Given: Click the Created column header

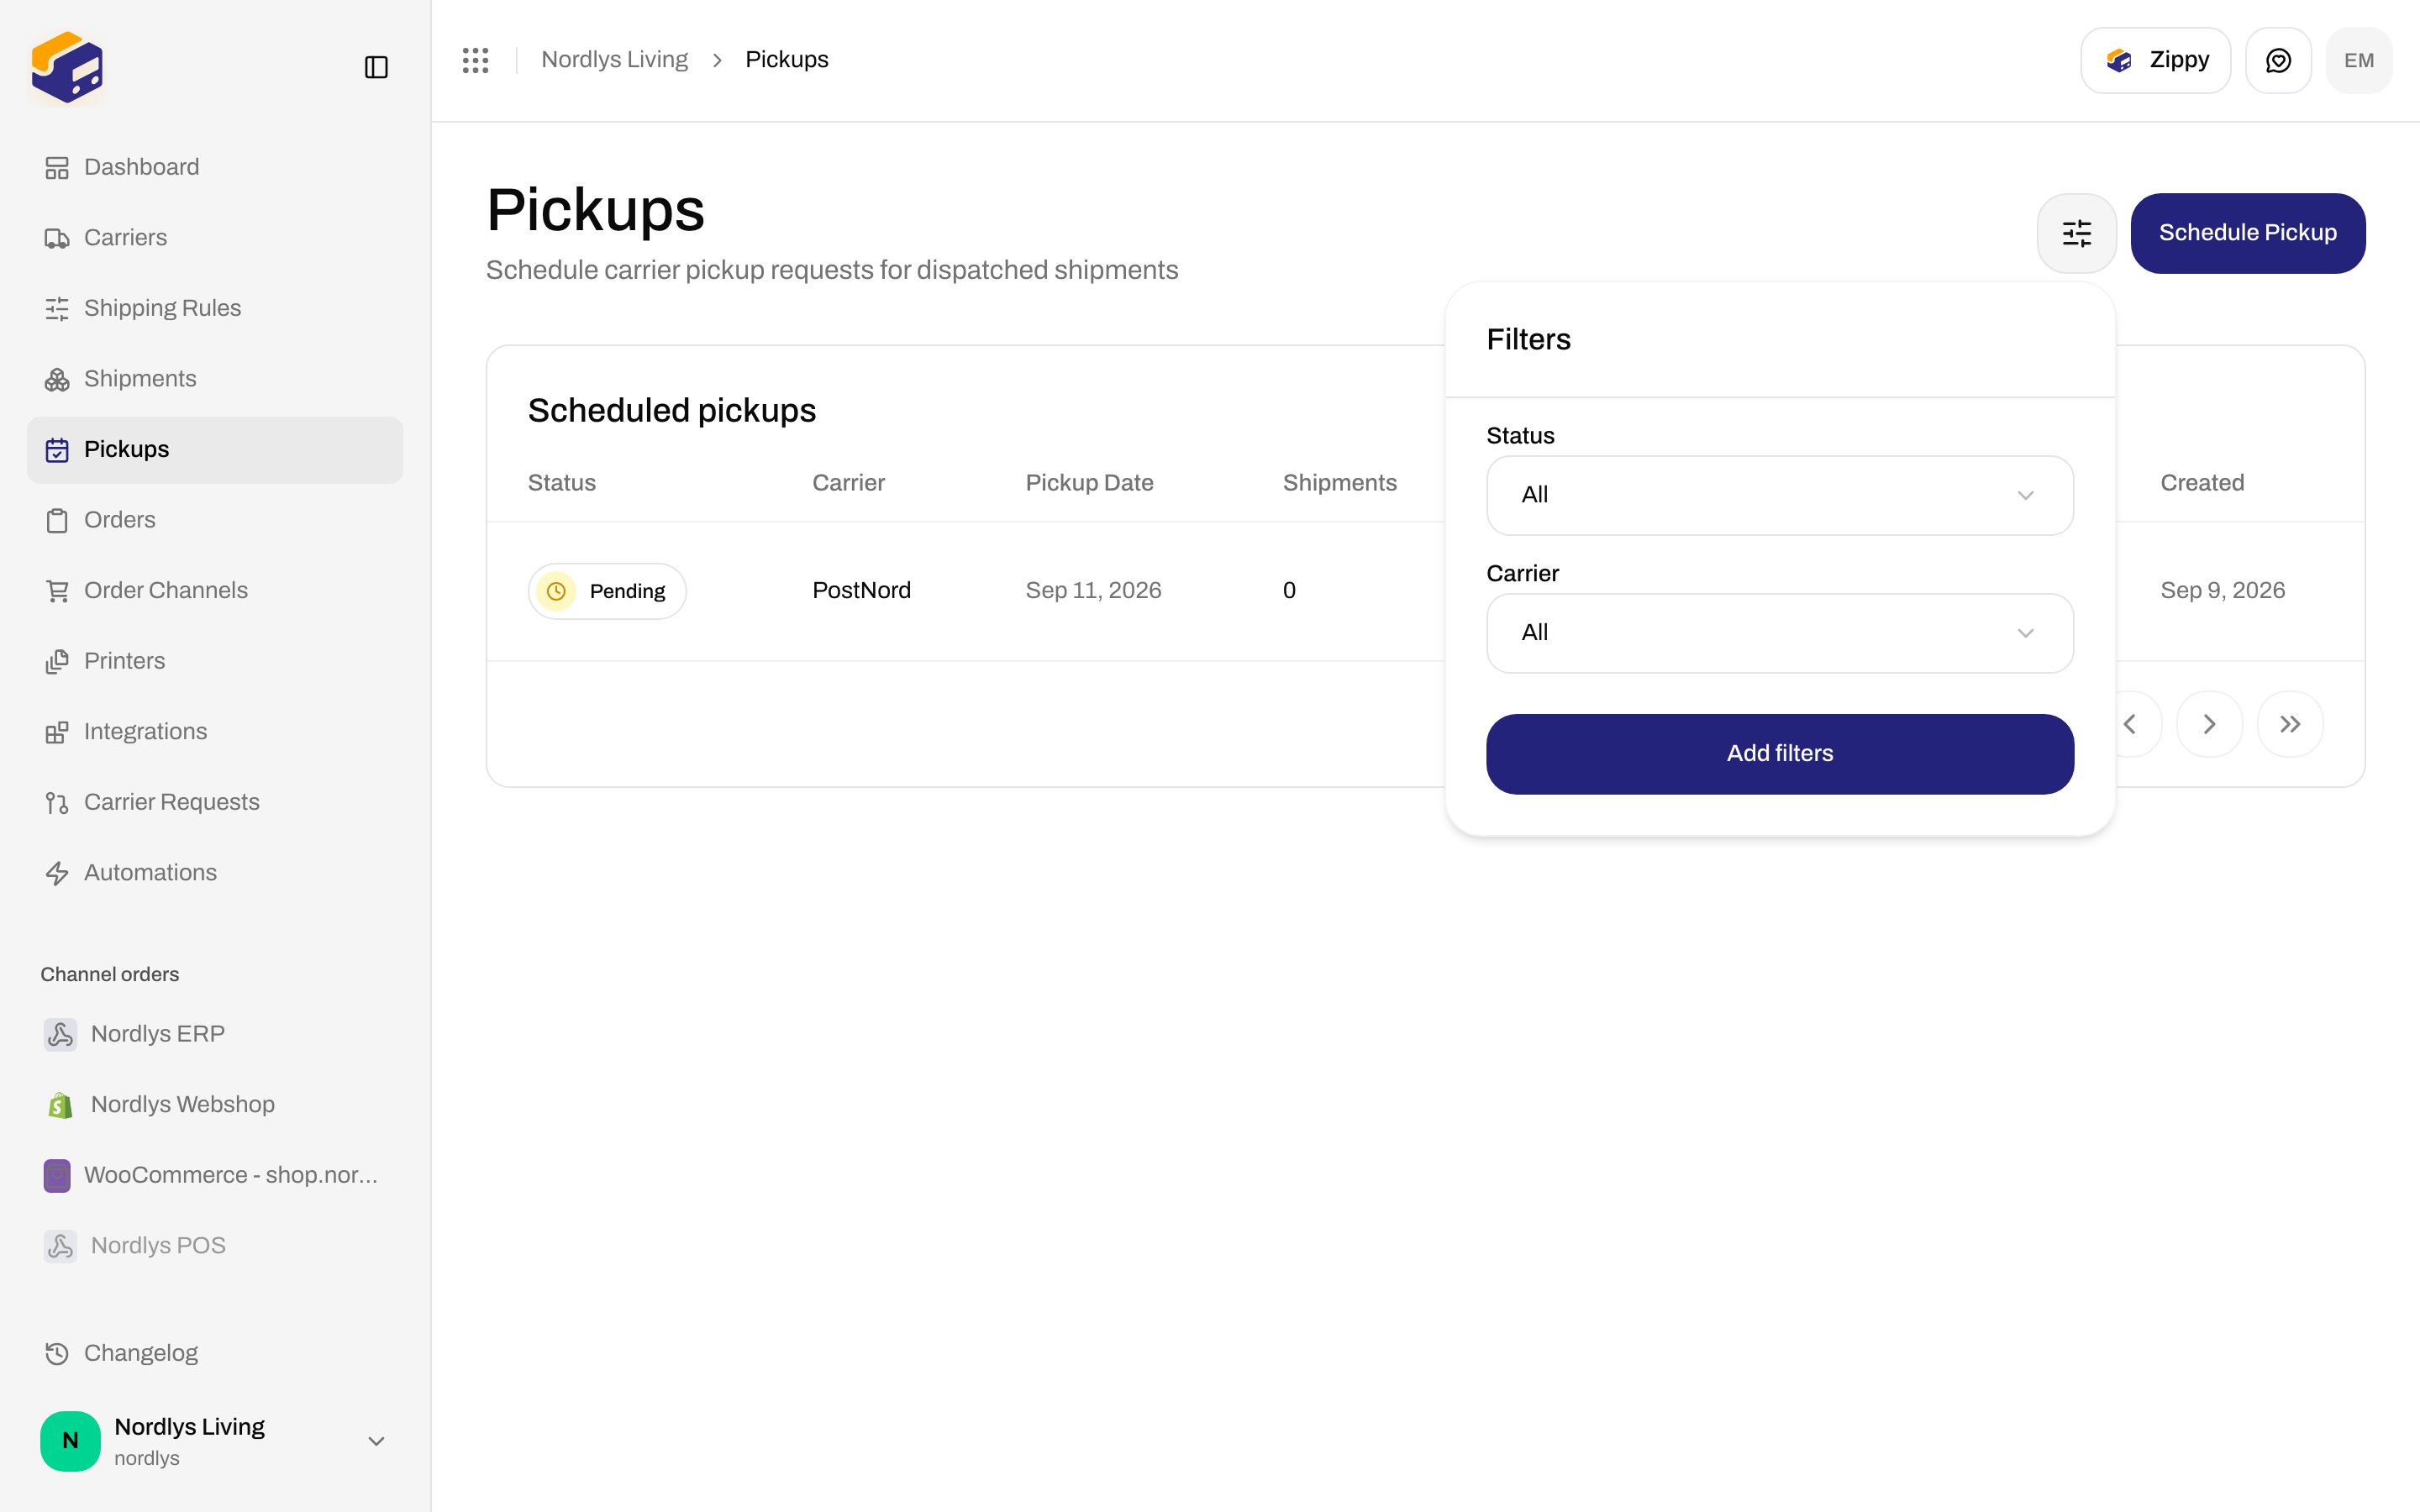Looking at the screenshot, I should click(2202, 483).
